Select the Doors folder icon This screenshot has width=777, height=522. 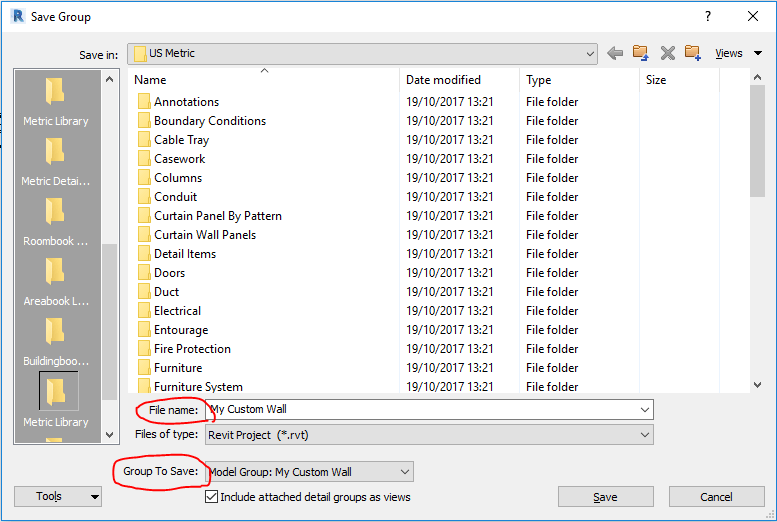(x=144, y=273)
